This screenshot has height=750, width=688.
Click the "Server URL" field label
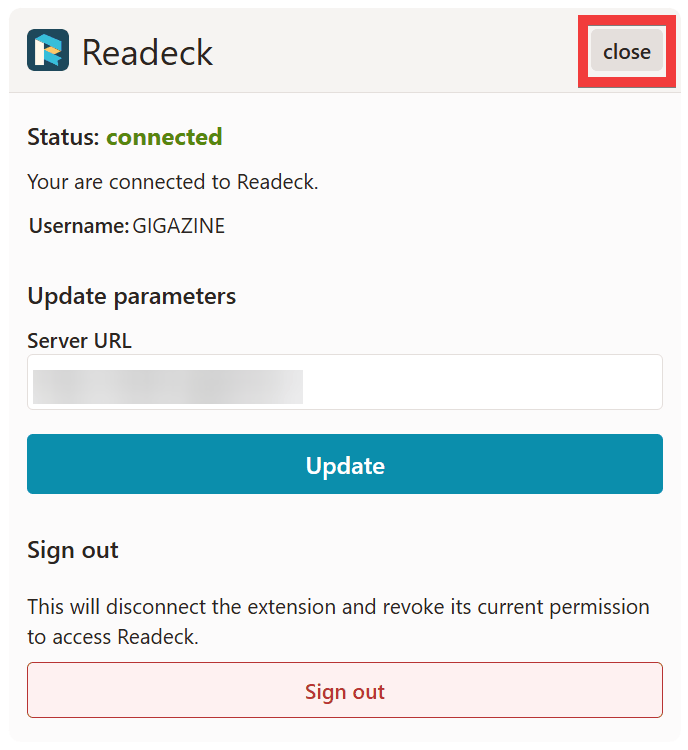[x=79, y=340]
